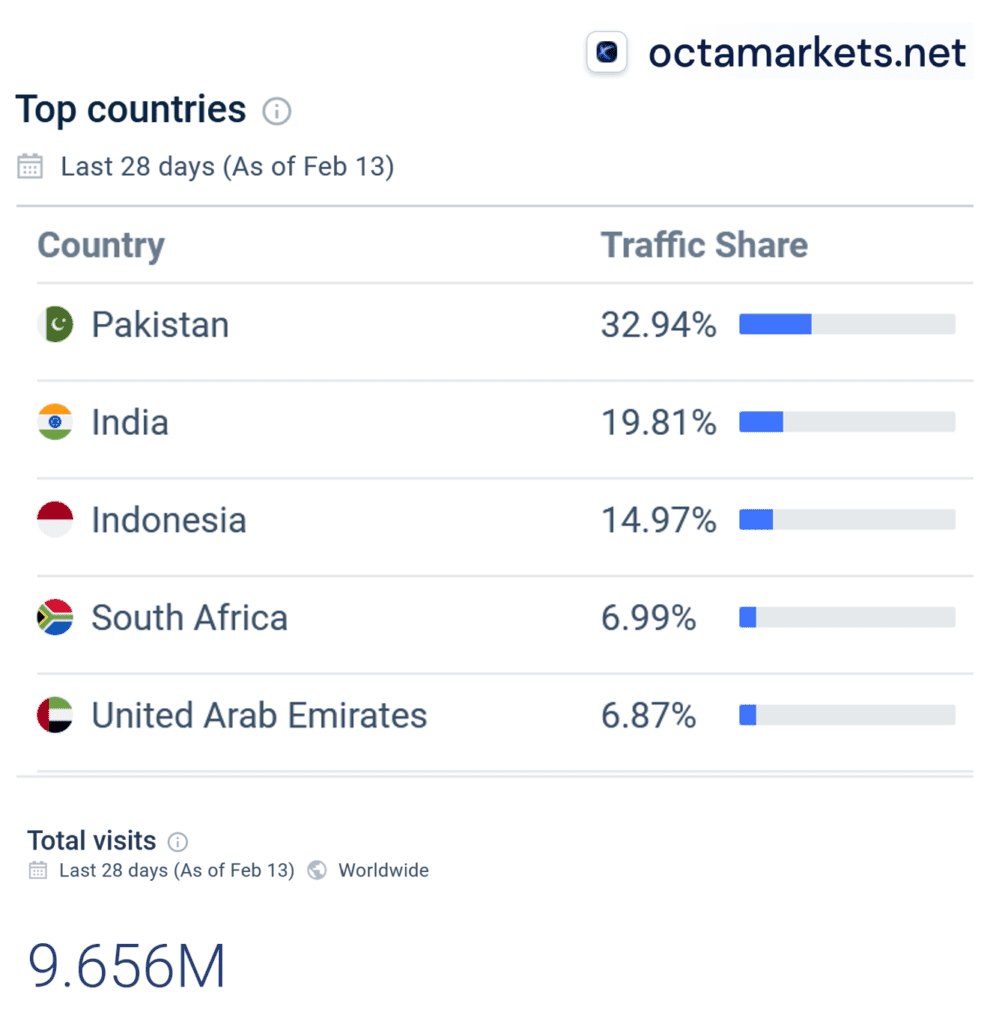Click the South Africa flag icon
This screenshot has height=1024, width=987.
[55, 617]
